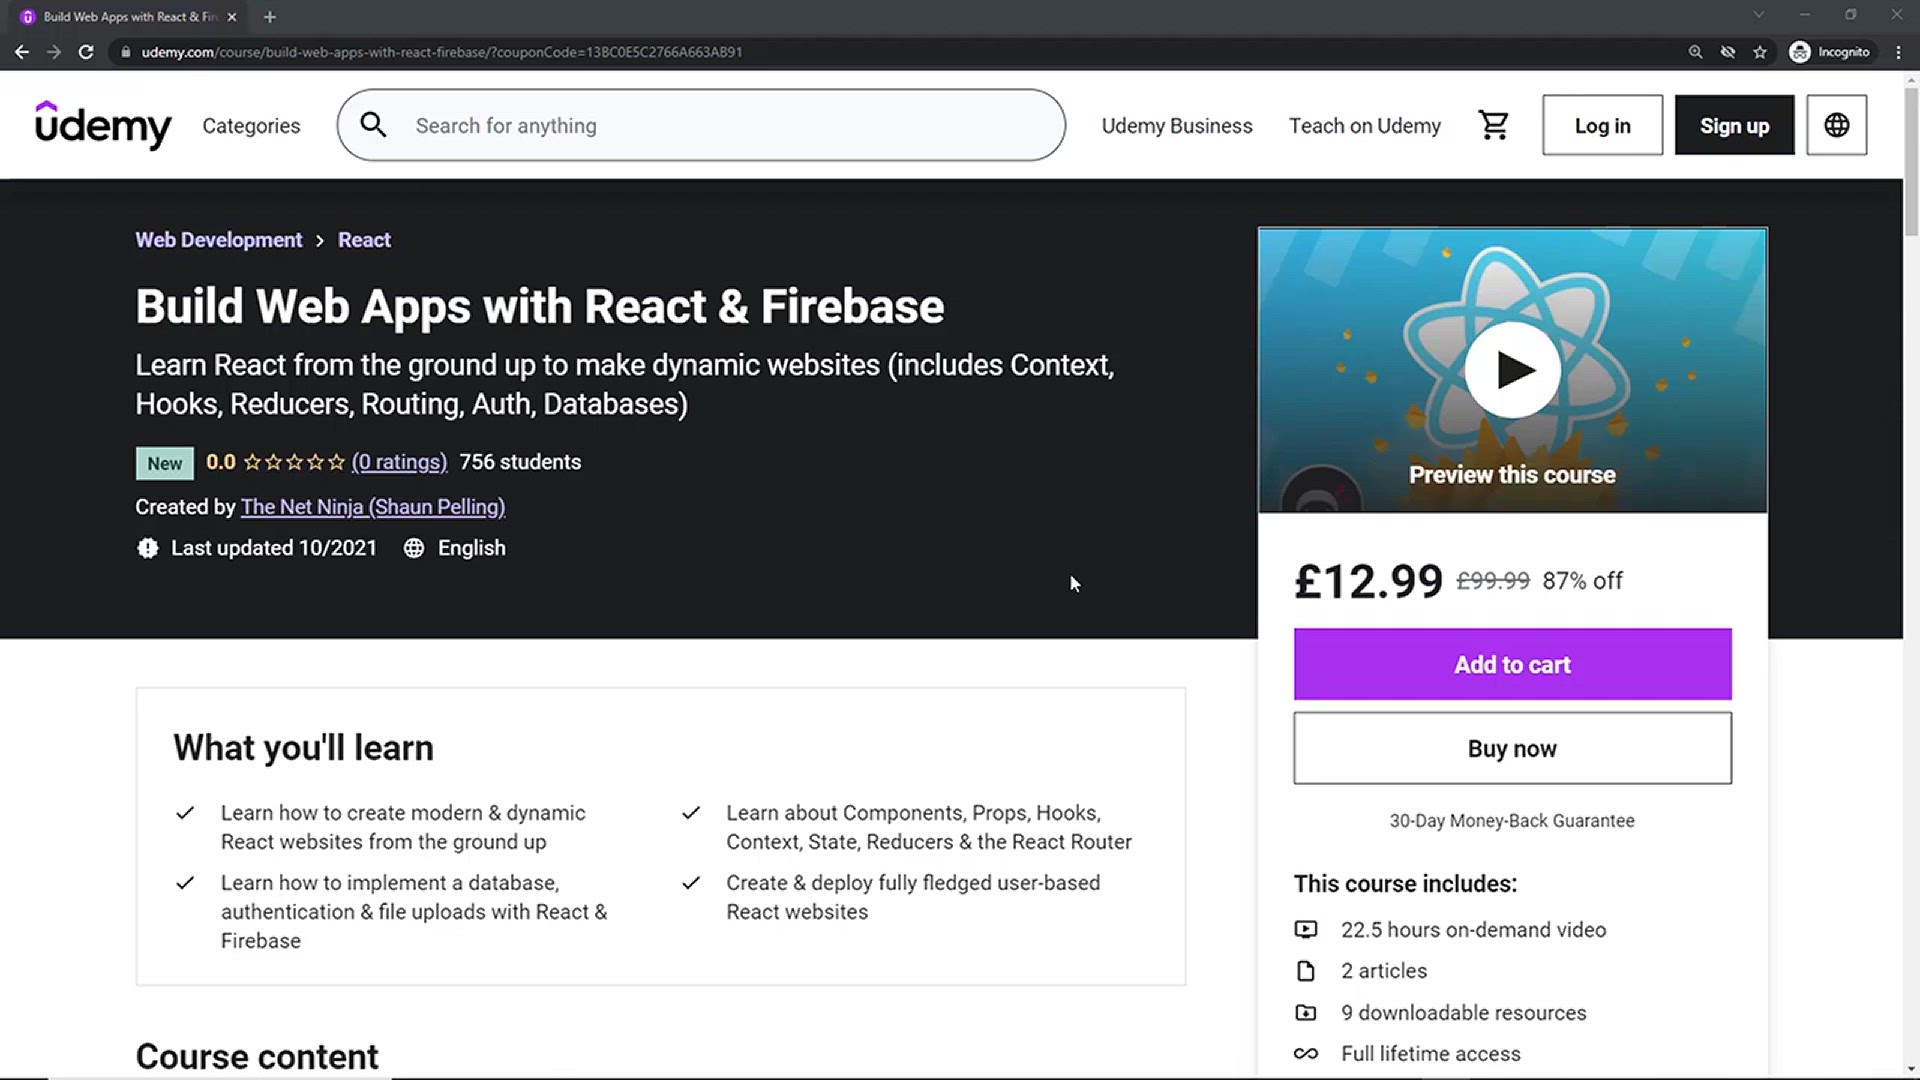The width and height of the screenshot is (1920, 1080).
Task: Click the Last updated badge icon
Action: [147, 548]
